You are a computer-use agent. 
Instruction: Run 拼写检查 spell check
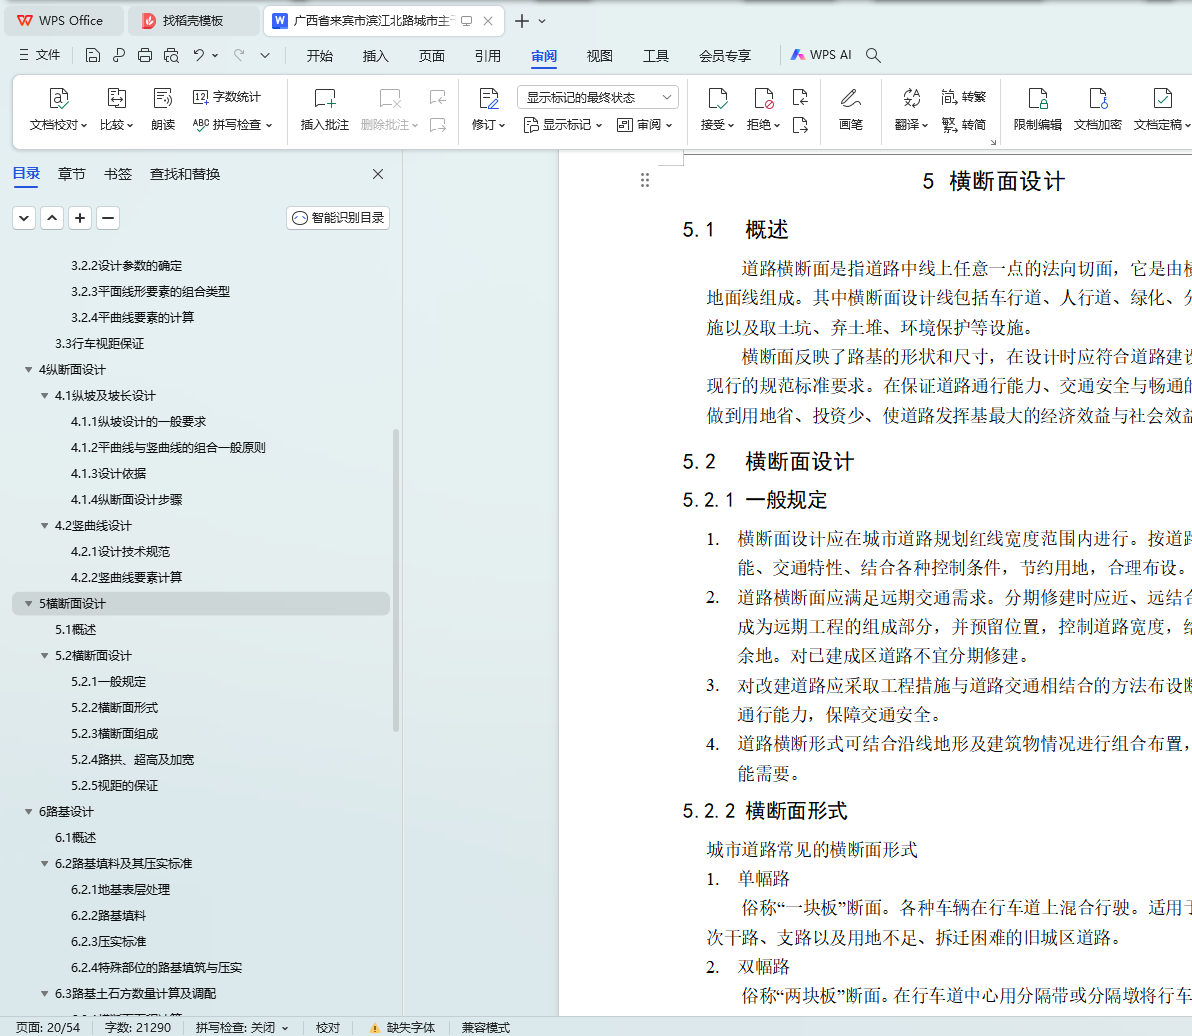tap(232, 124)
